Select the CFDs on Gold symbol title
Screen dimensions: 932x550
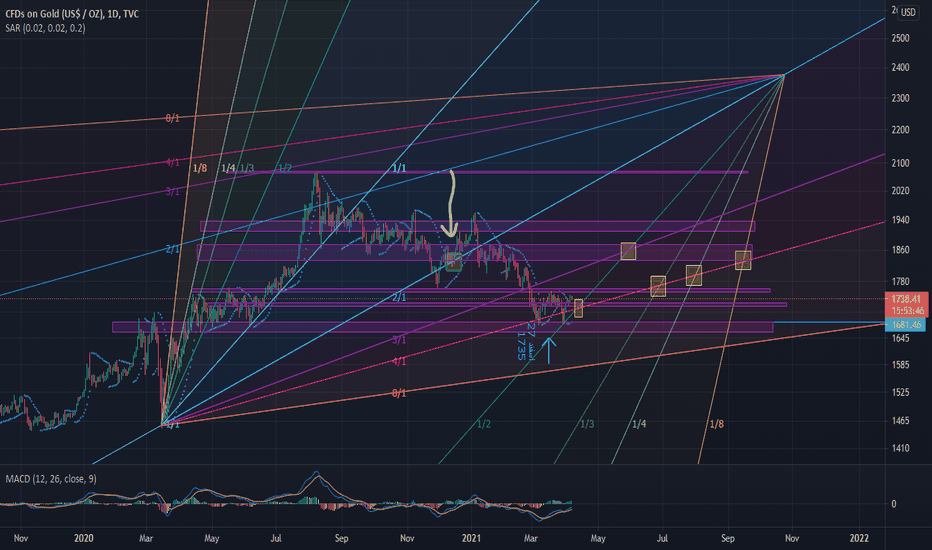coord(72,14)
